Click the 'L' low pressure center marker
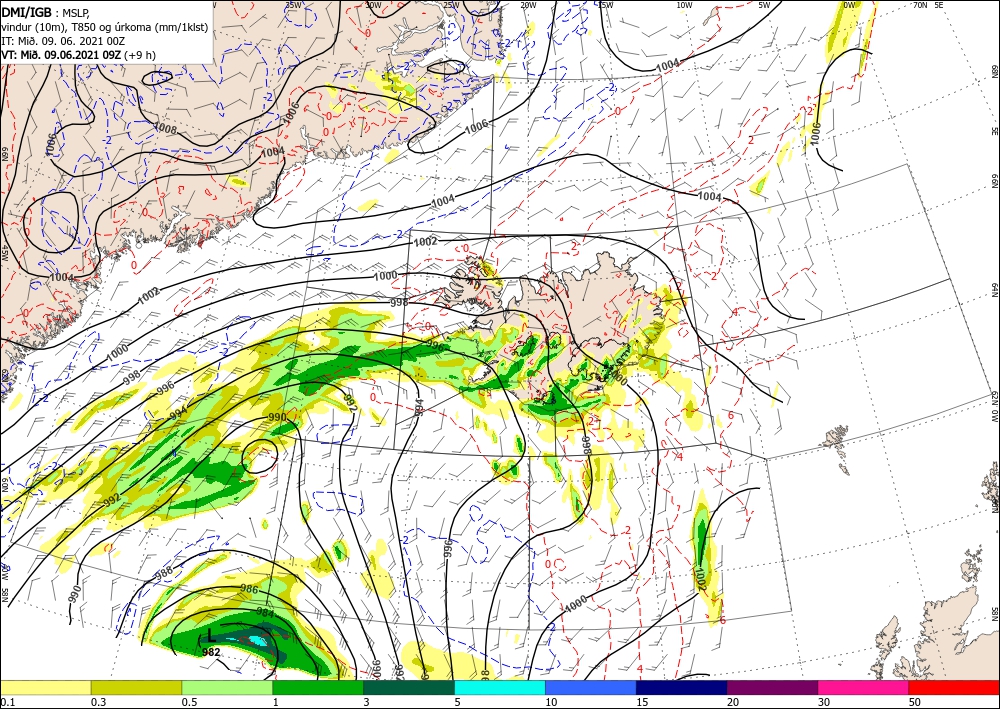This screenshot has width=1000, height=709. point(210,636)
